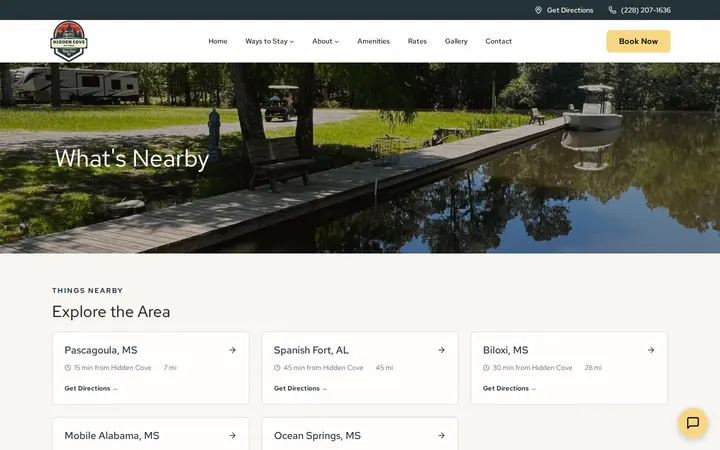Get Directions to Pascagoula, MS
The image size is (720, 450).
91,388
